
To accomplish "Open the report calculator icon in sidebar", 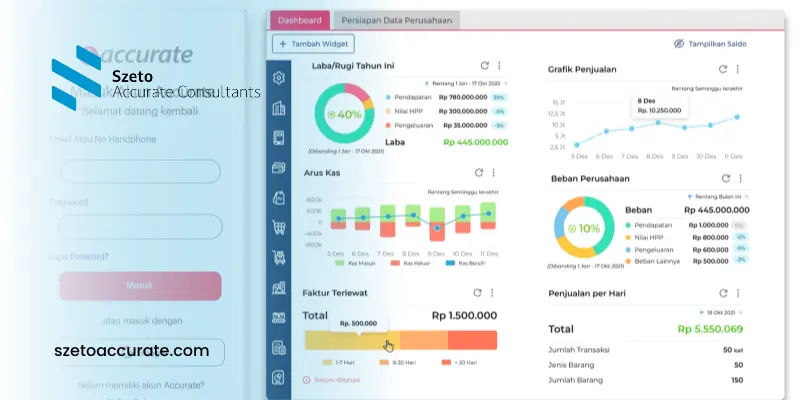I will (279, 348).
